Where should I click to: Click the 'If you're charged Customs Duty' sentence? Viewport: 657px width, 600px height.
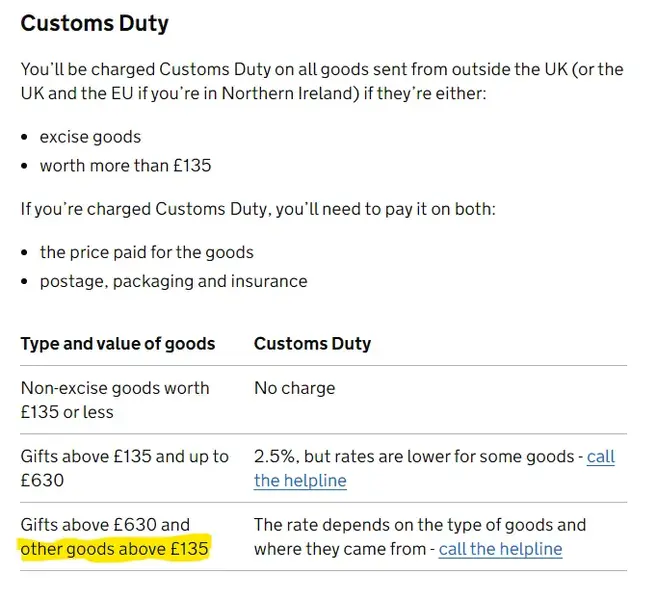(x=258, y=209)
